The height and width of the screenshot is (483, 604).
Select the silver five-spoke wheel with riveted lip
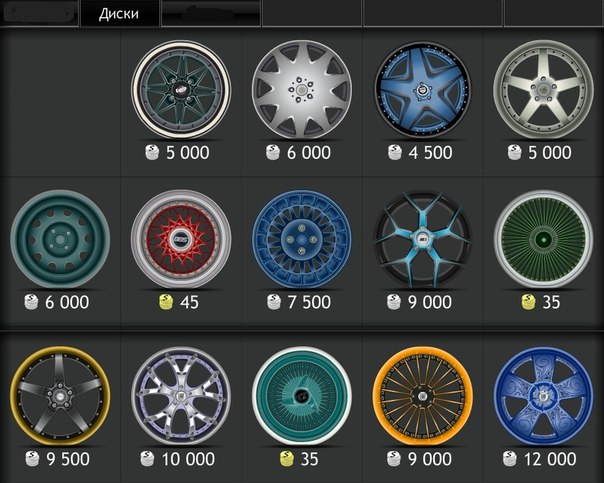[543, 90]
